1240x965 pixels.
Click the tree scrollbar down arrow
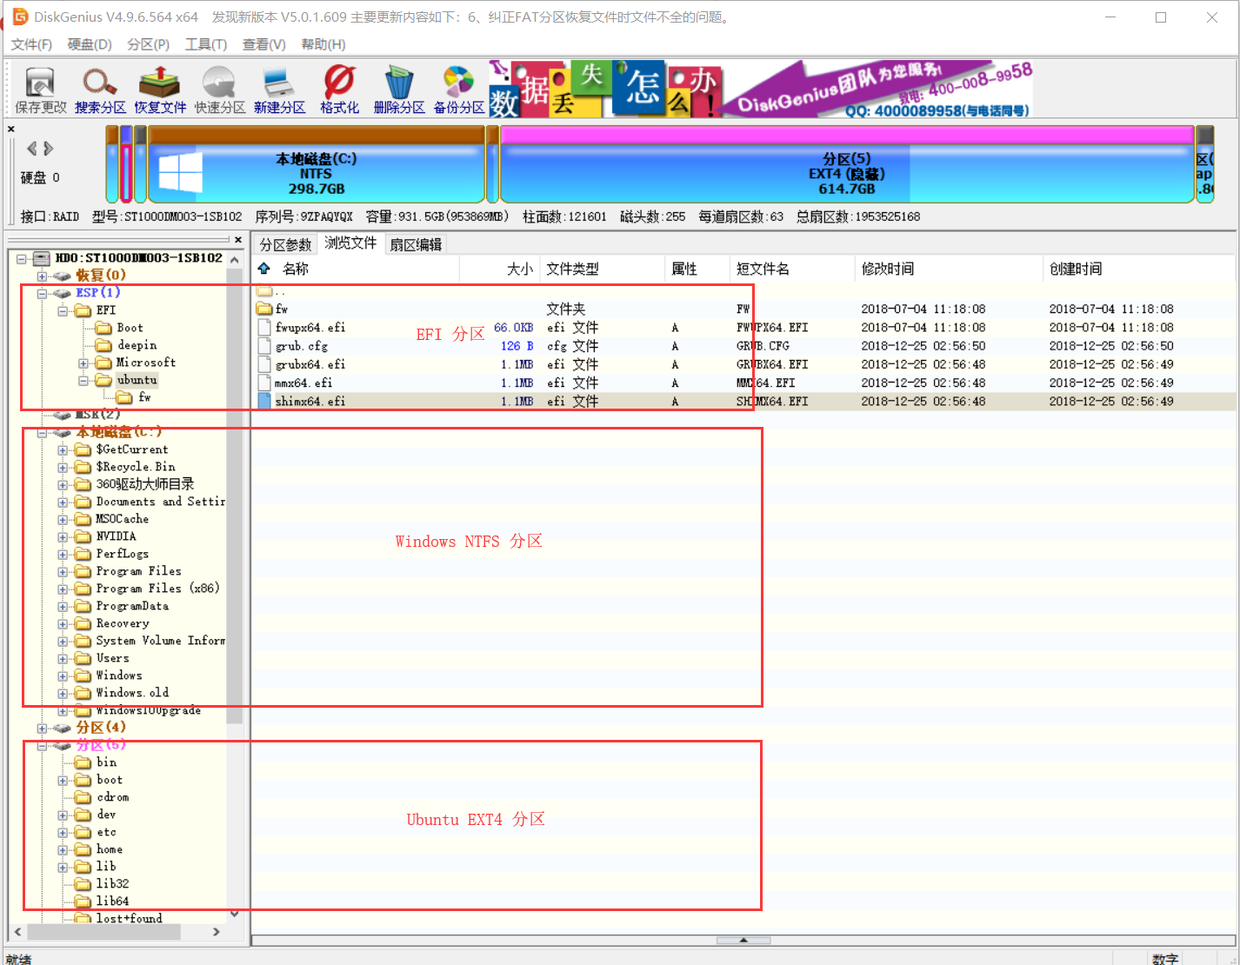tap(234, 913)
